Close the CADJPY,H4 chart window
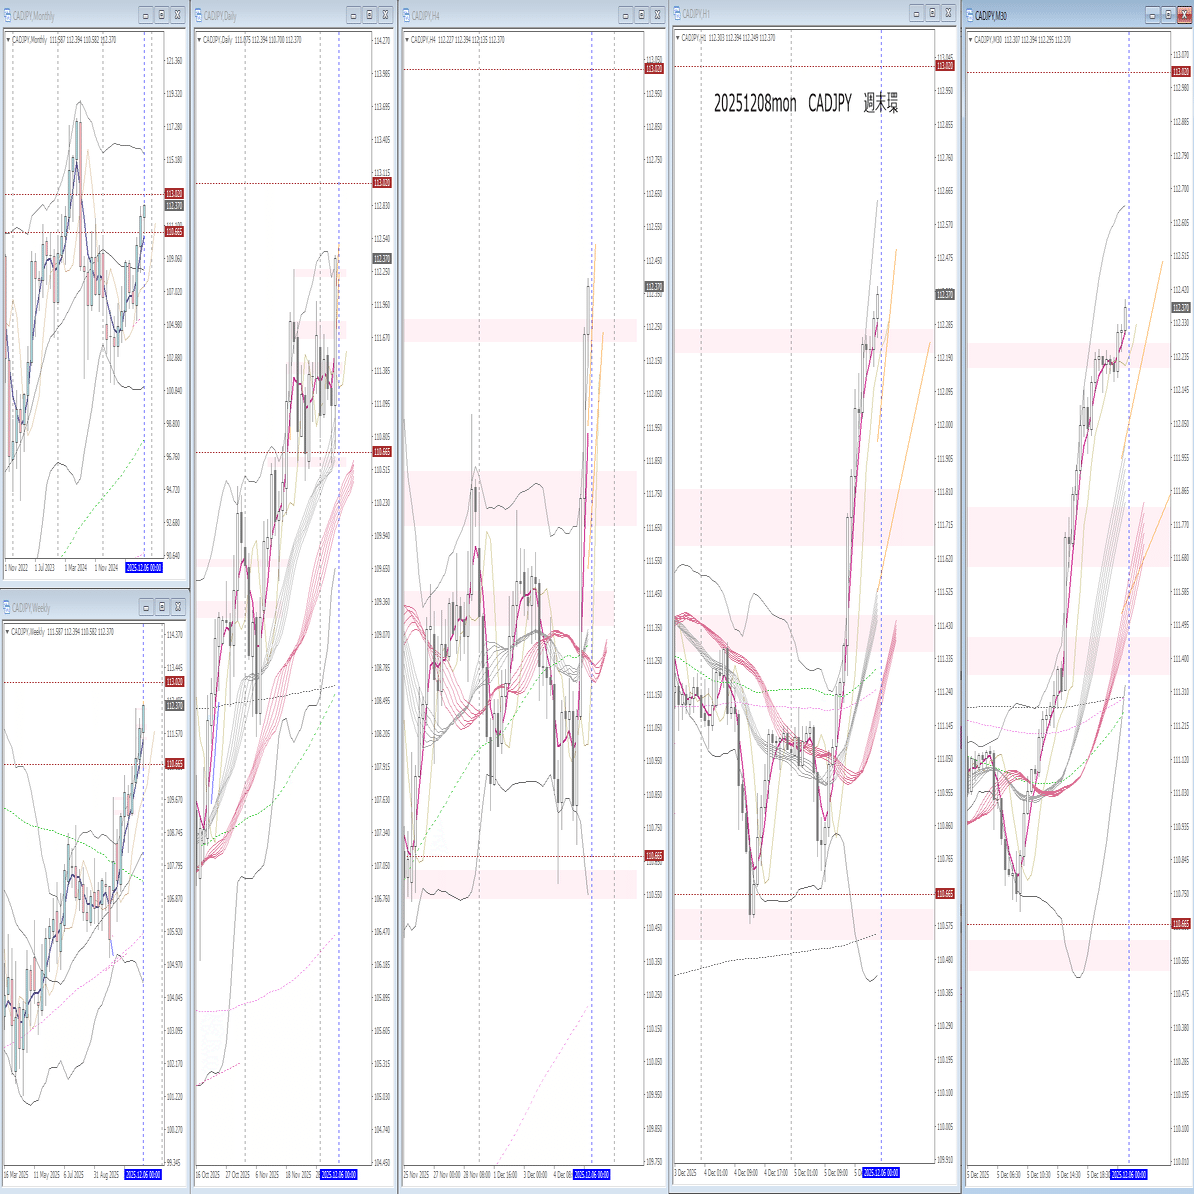Image resolution: width=1194 pixels, height=1194 pixels. coord(657,15)
